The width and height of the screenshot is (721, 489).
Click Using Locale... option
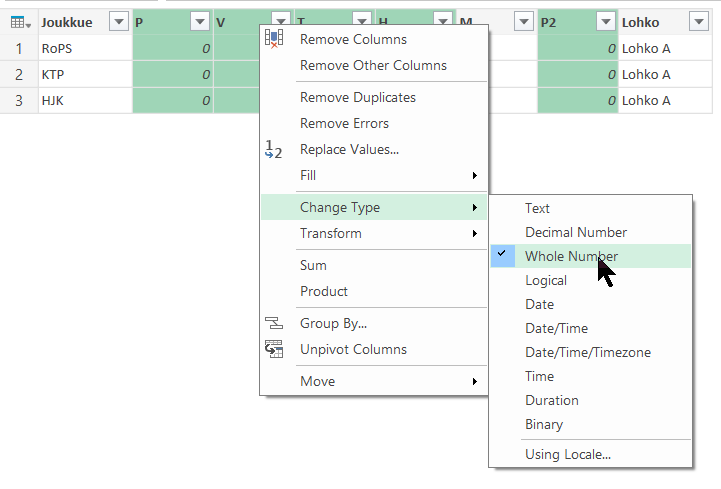pyautogui.click(x=567, y=454)
